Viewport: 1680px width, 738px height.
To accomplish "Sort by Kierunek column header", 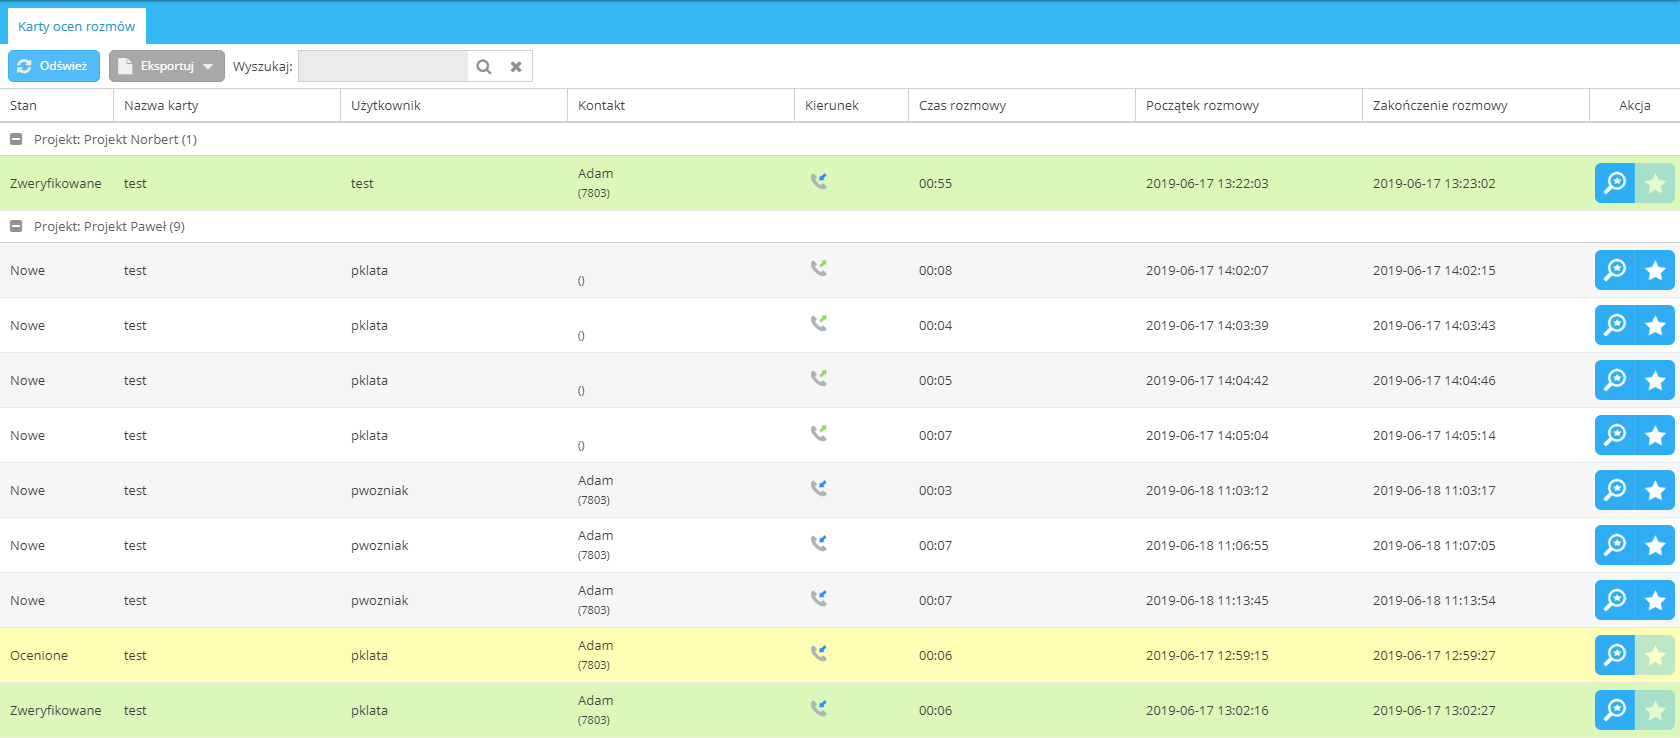I will 852,105.
